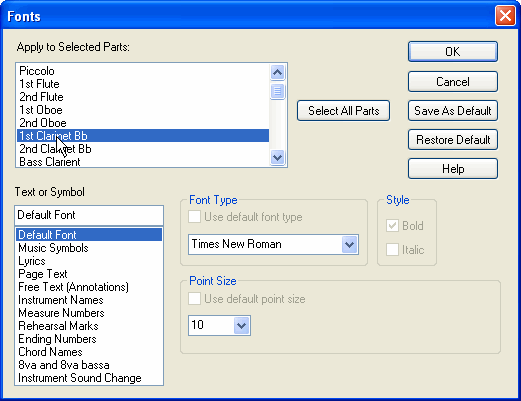Select Lyrics in Text or Symbol list
The image size is (521, 401).
32,261
